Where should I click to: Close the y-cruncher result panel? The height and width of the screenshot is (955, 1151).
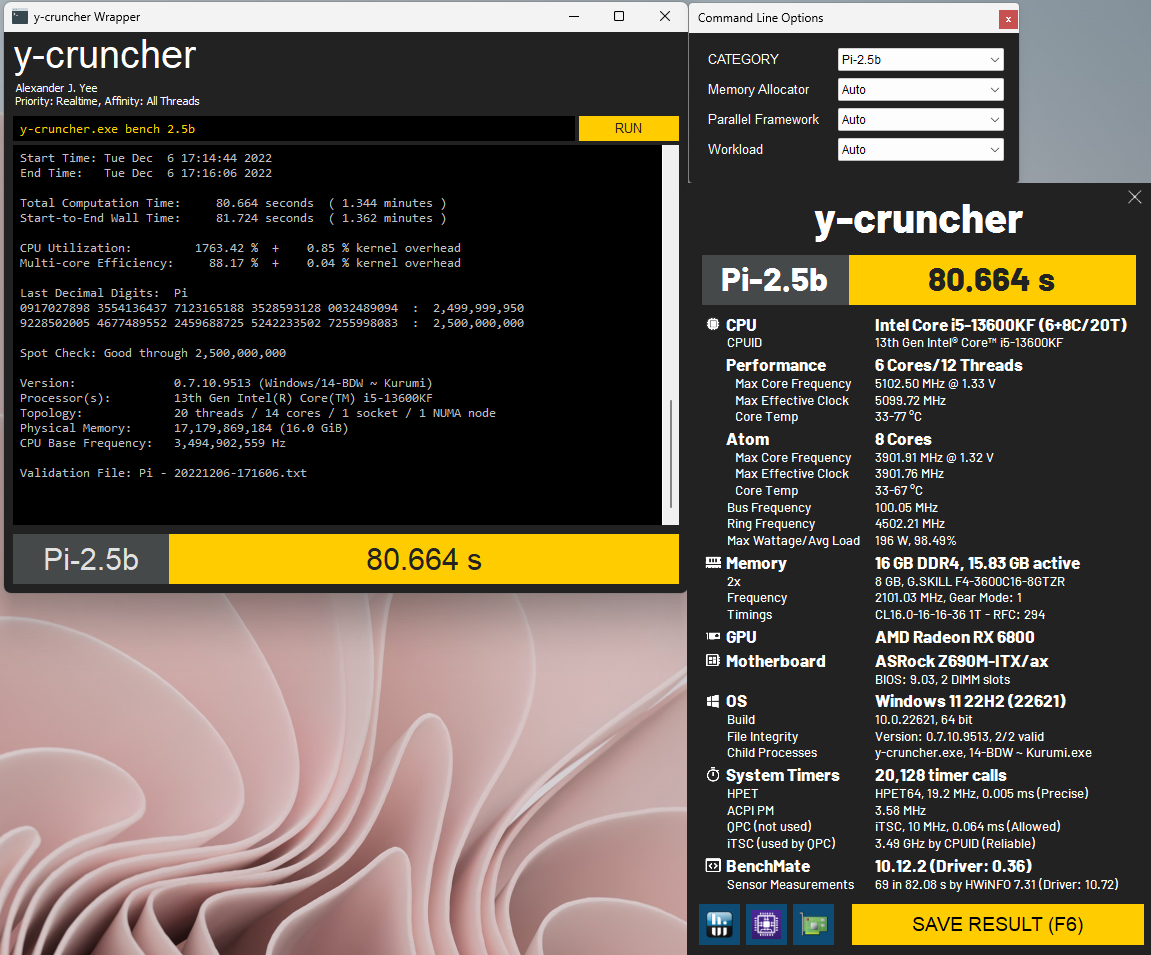1135,197
